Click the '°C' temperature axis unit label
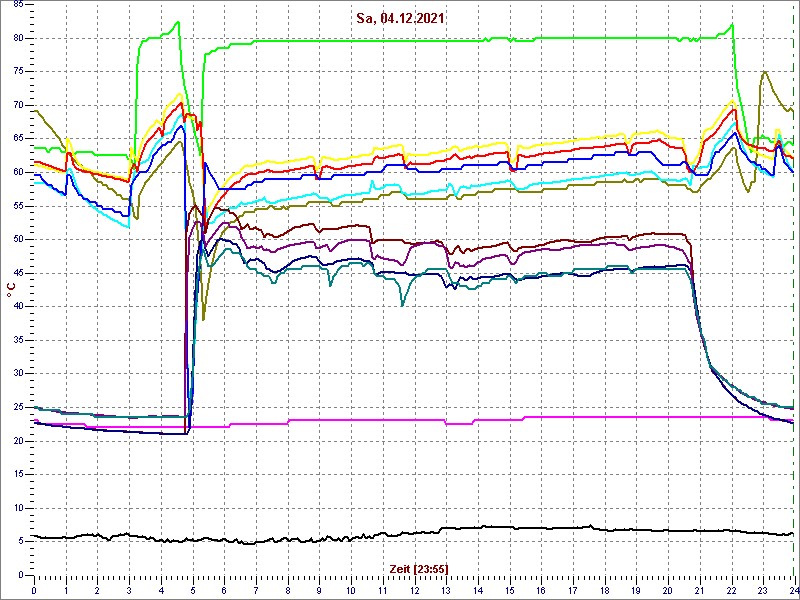 (11, 291)
